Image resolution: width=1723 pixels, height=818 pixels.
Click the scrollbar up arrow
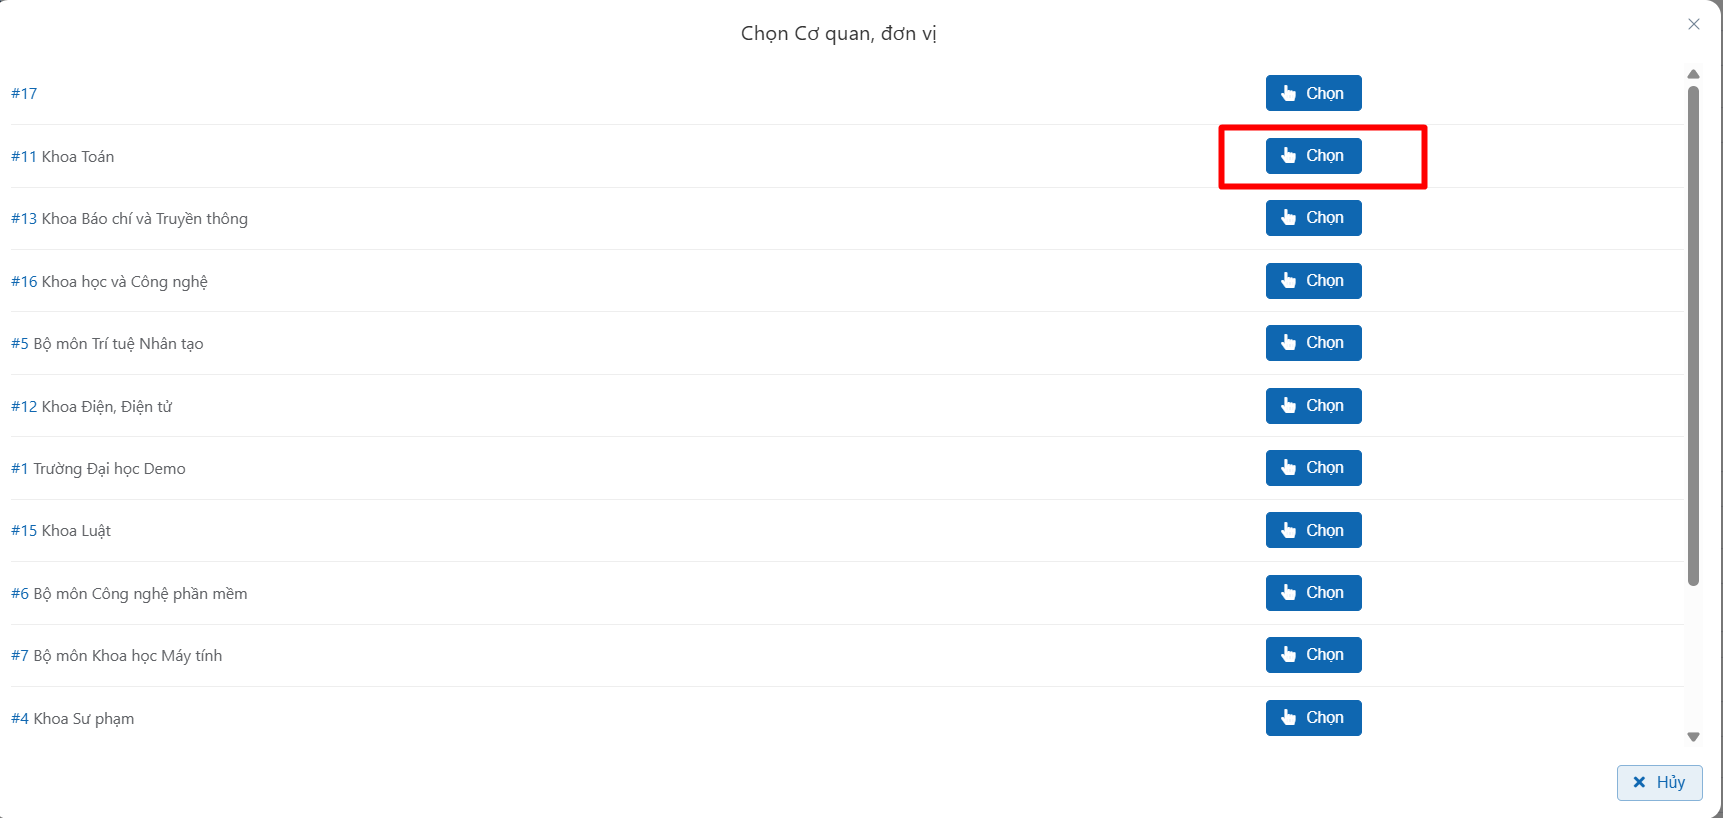pos(1693,74)
